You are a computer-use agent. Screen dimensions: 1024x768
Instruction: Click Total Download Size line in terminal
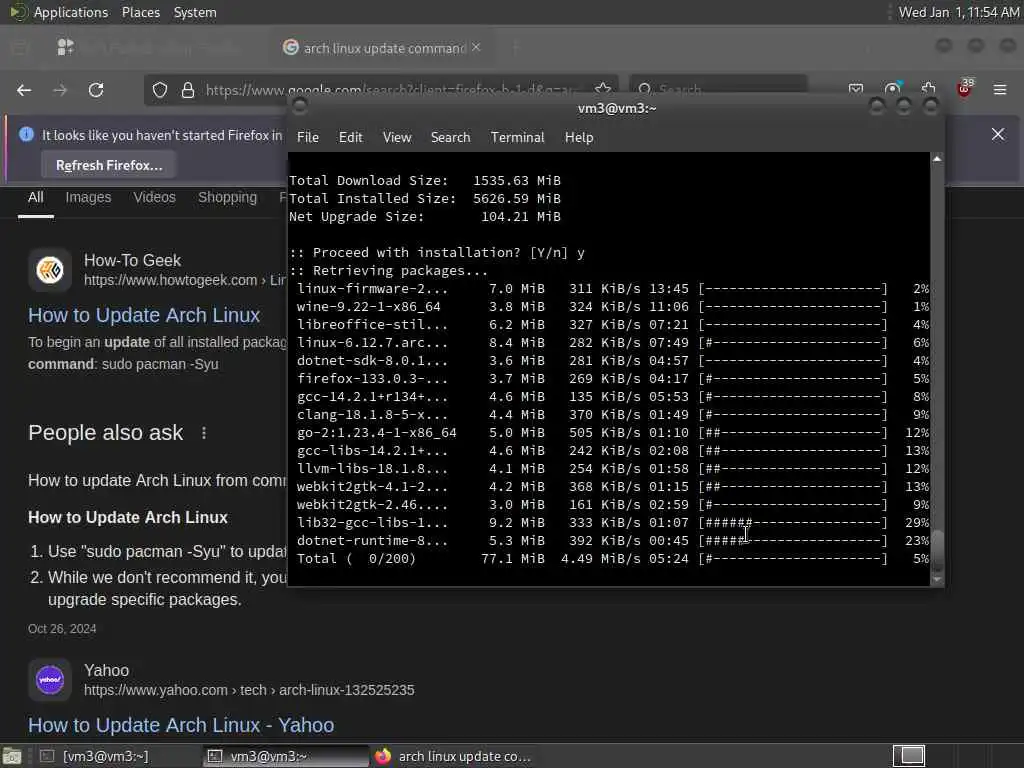[424, 180]
